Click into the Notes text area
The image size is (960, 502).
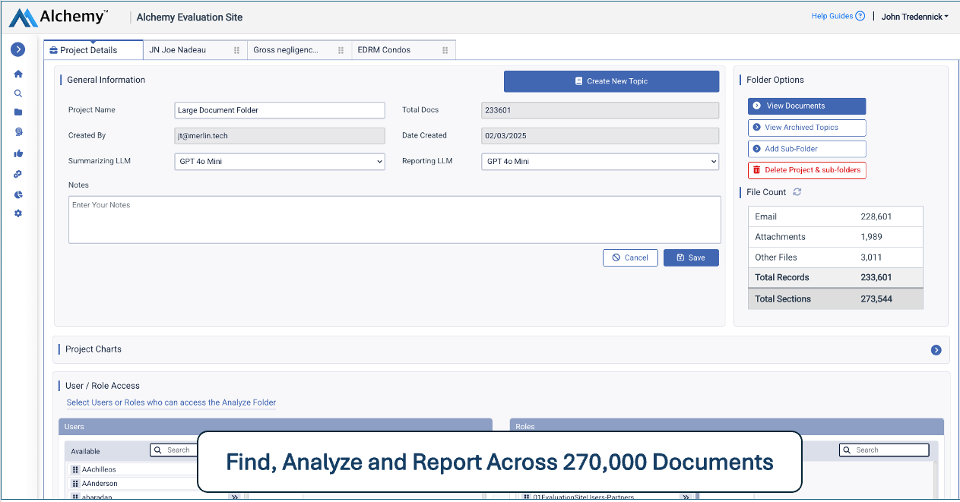(394, 219)
